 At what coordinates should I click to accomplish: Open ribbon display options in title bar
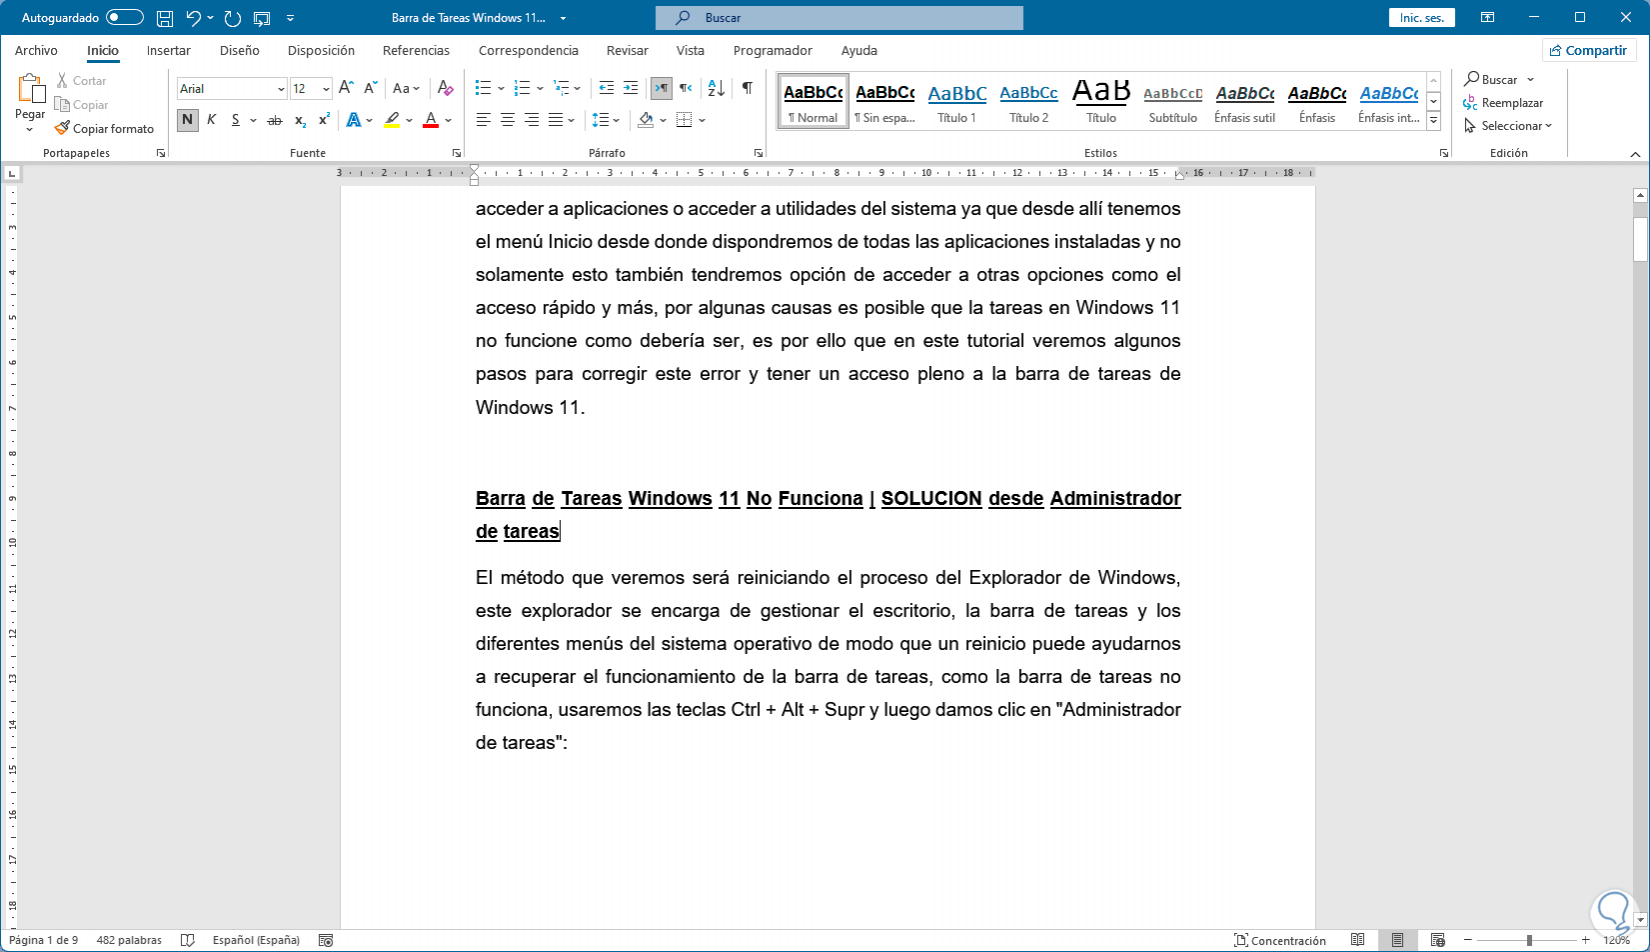click(1488, 18)
